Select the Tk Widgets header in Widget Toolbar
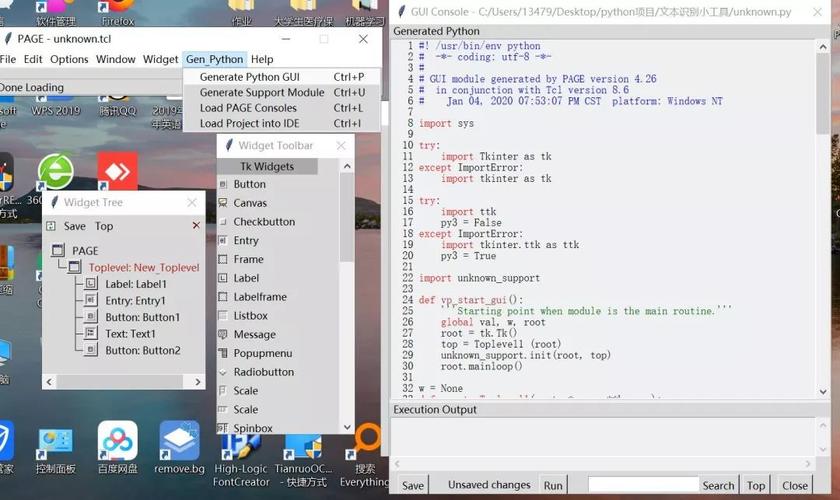Image resolution: width=840 pixels, height=500 pixels. tap(267, 166)
